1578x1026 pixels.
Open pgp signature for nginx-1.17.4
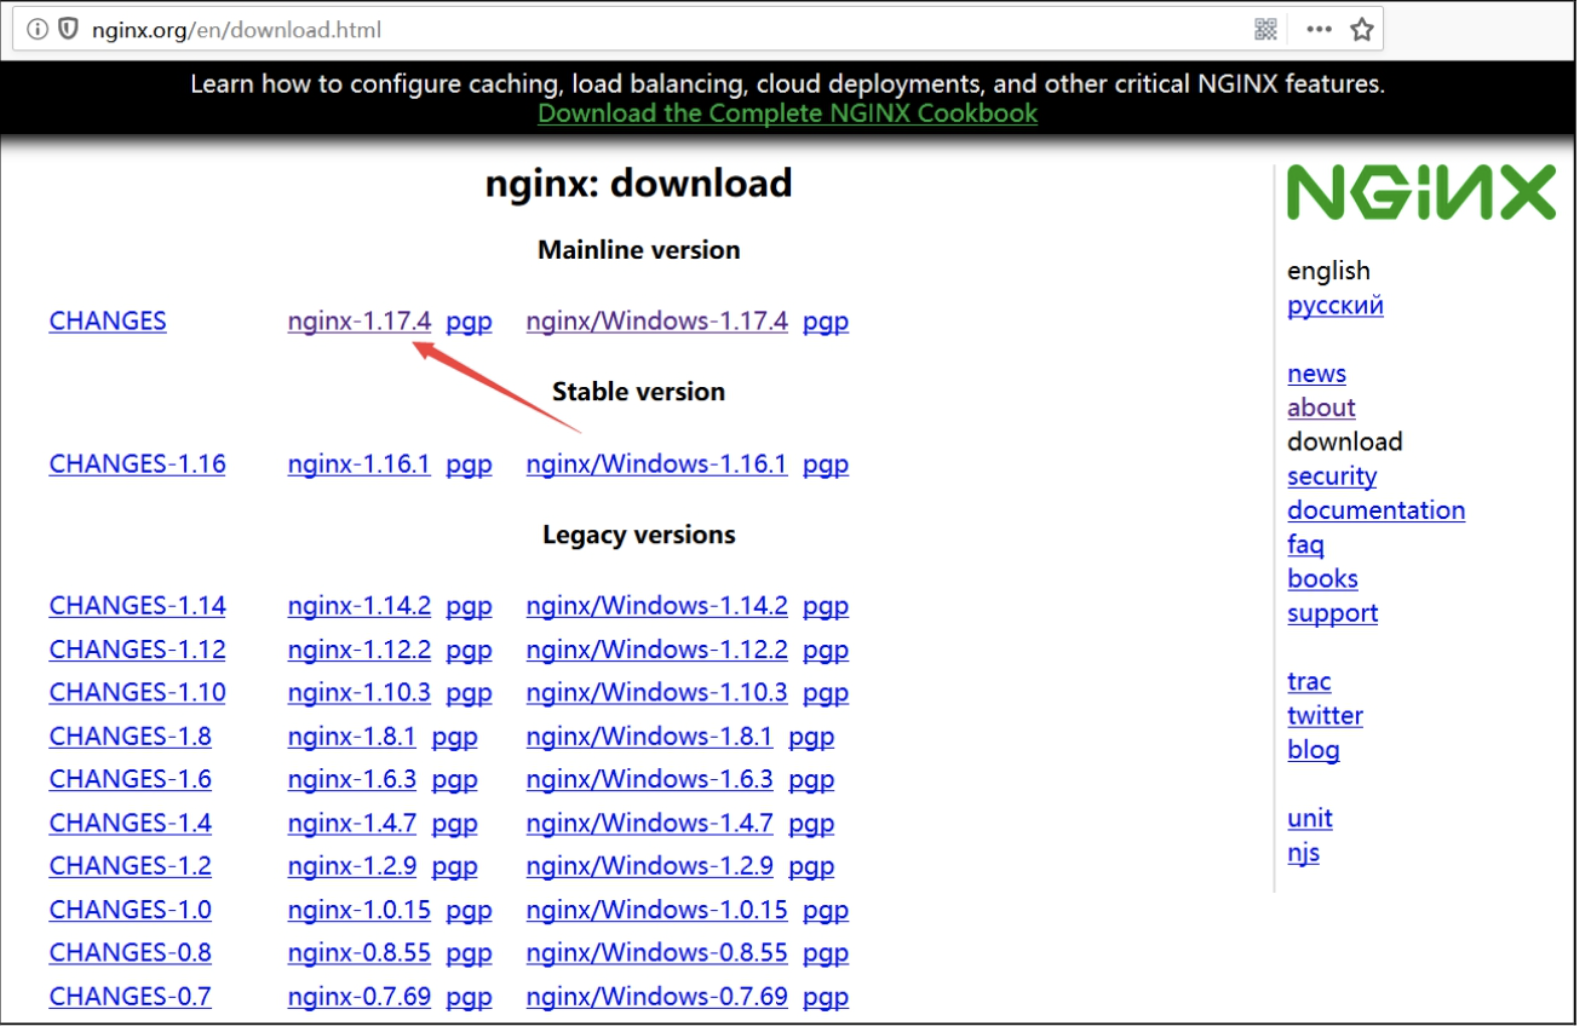tap(469, 322)
